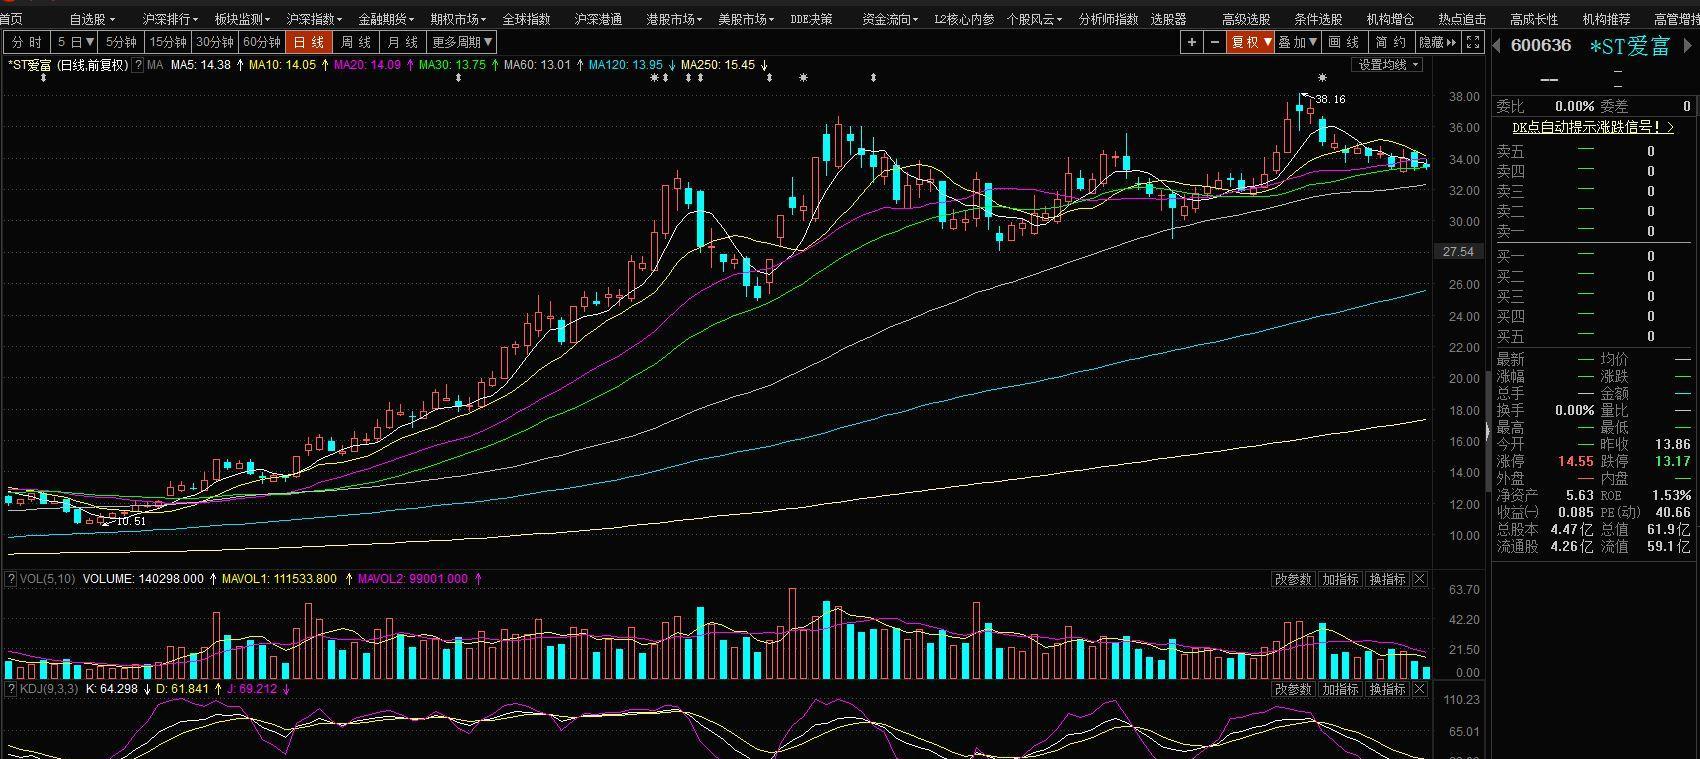Open 机构推荐 menu item
The image size is (1700, 759).
point(1606,19)
